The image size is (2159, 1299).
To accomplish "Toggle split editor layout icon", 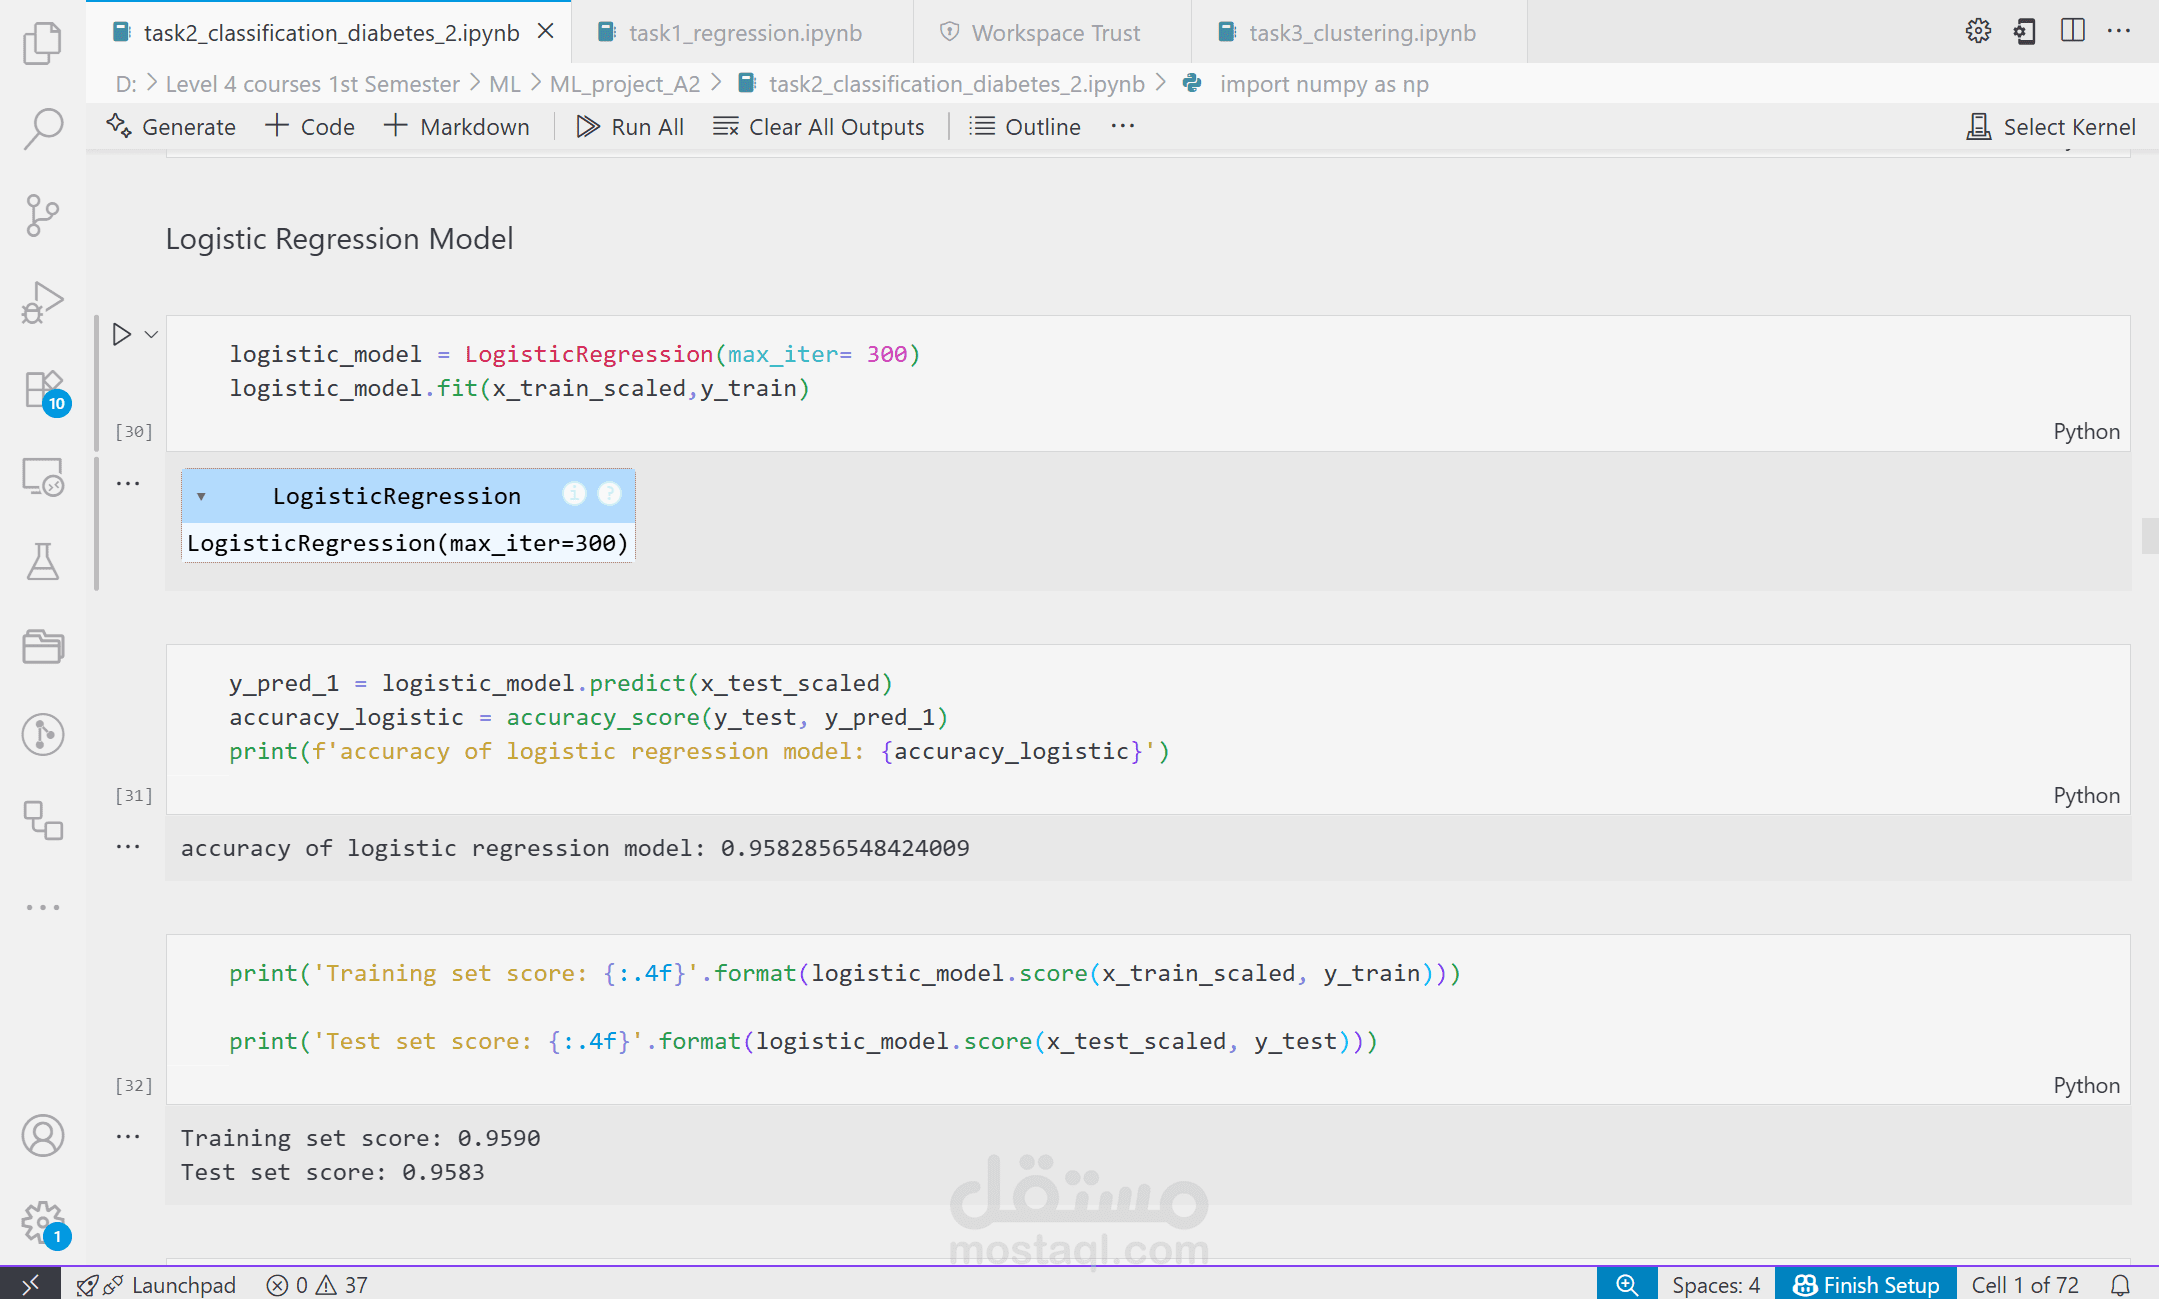I will pos(2073,31).
